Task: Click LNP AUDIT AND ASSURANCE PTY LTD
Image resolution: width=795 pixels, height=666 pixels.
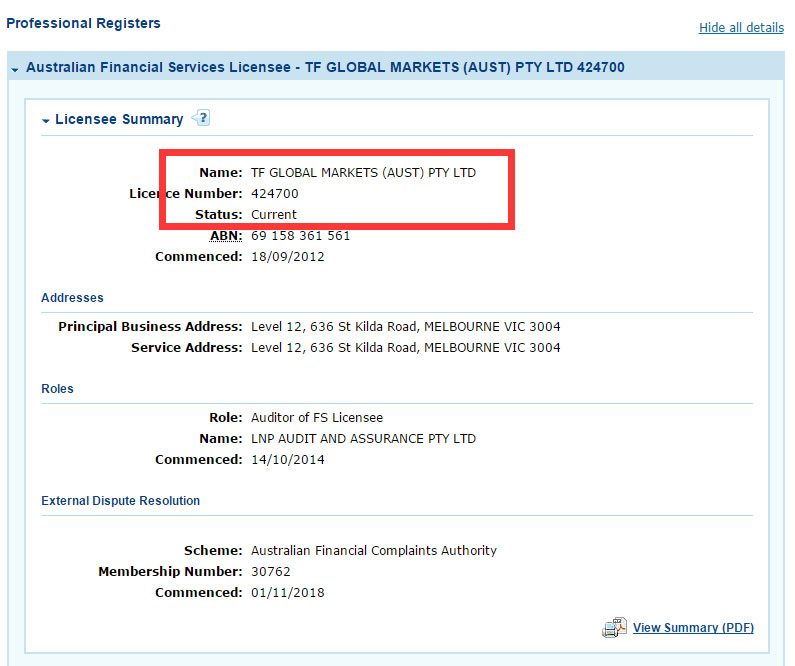Action: click(364, 439)
